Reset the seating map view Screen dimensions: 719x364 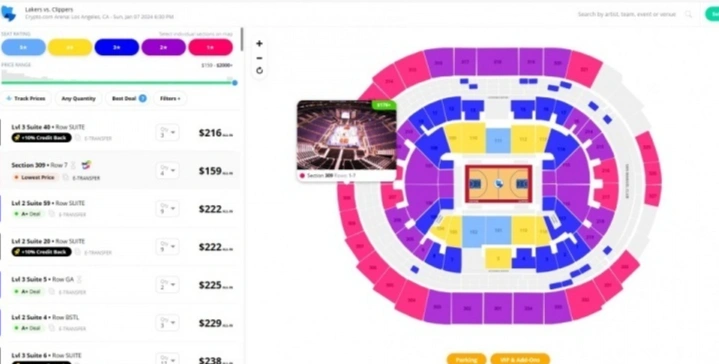tap(259, 71)
